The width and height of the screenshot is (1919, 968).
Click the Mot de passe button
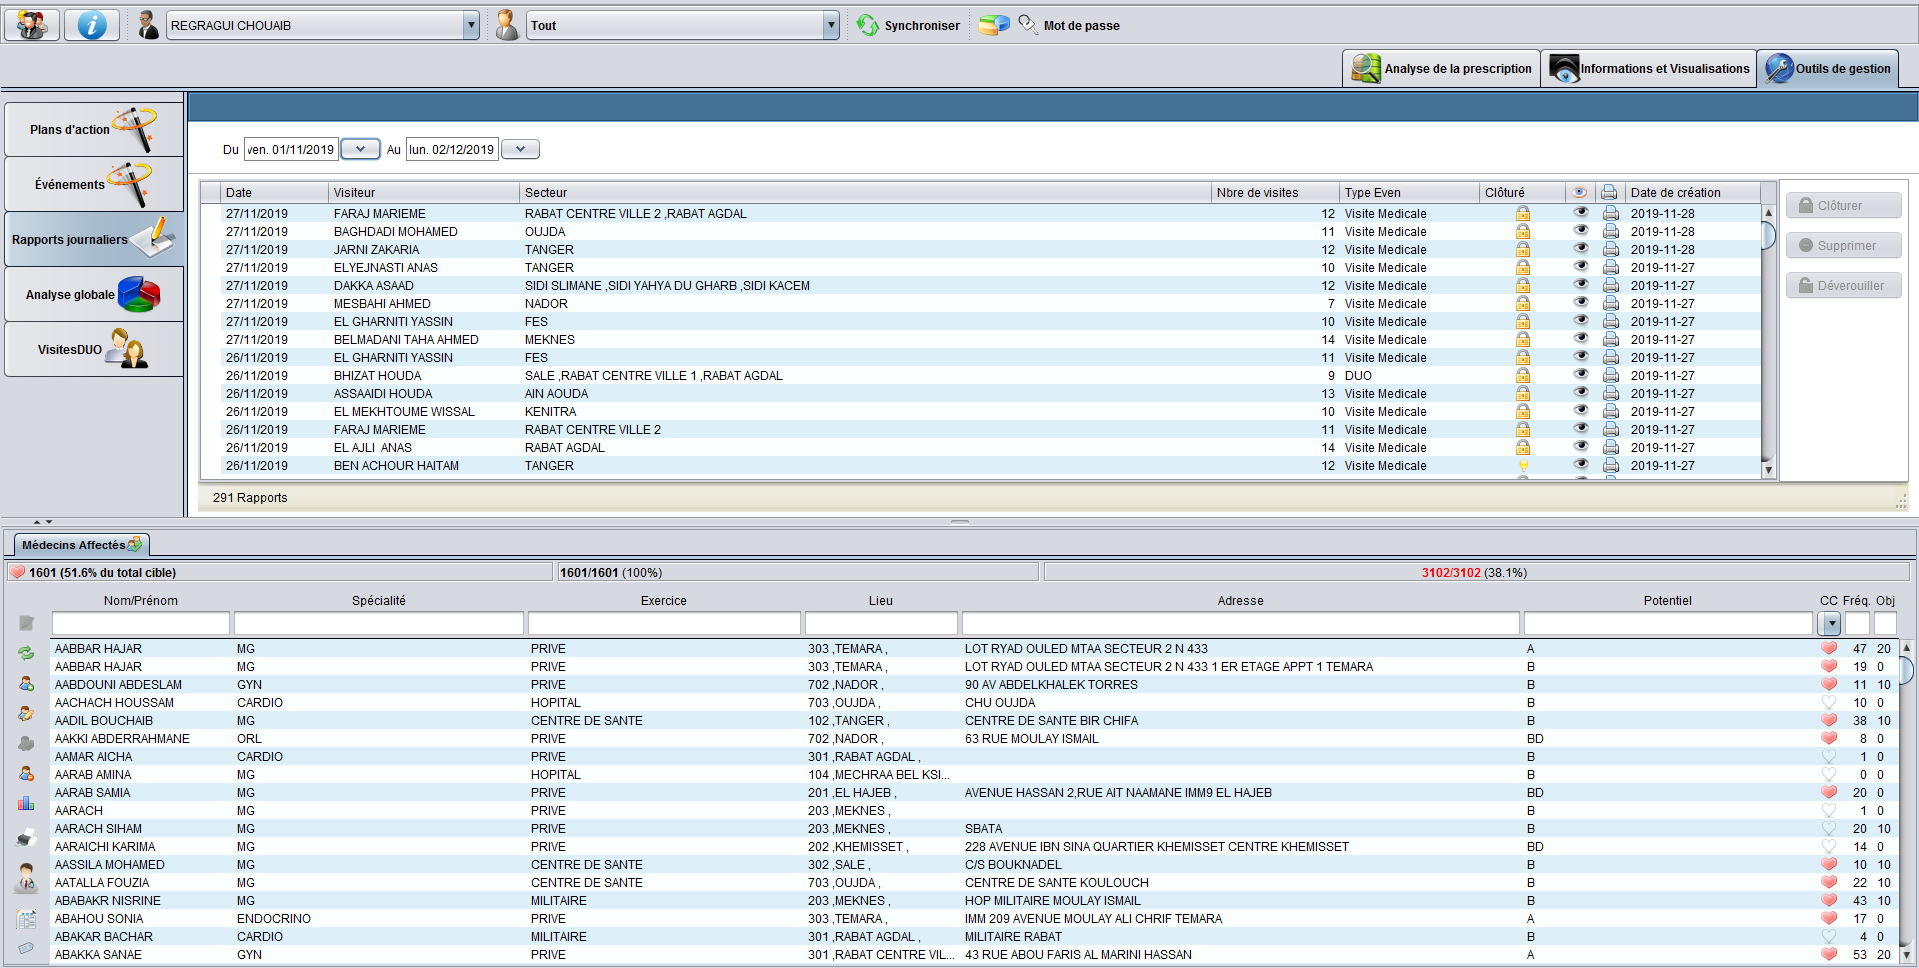tap(1069, 25)
